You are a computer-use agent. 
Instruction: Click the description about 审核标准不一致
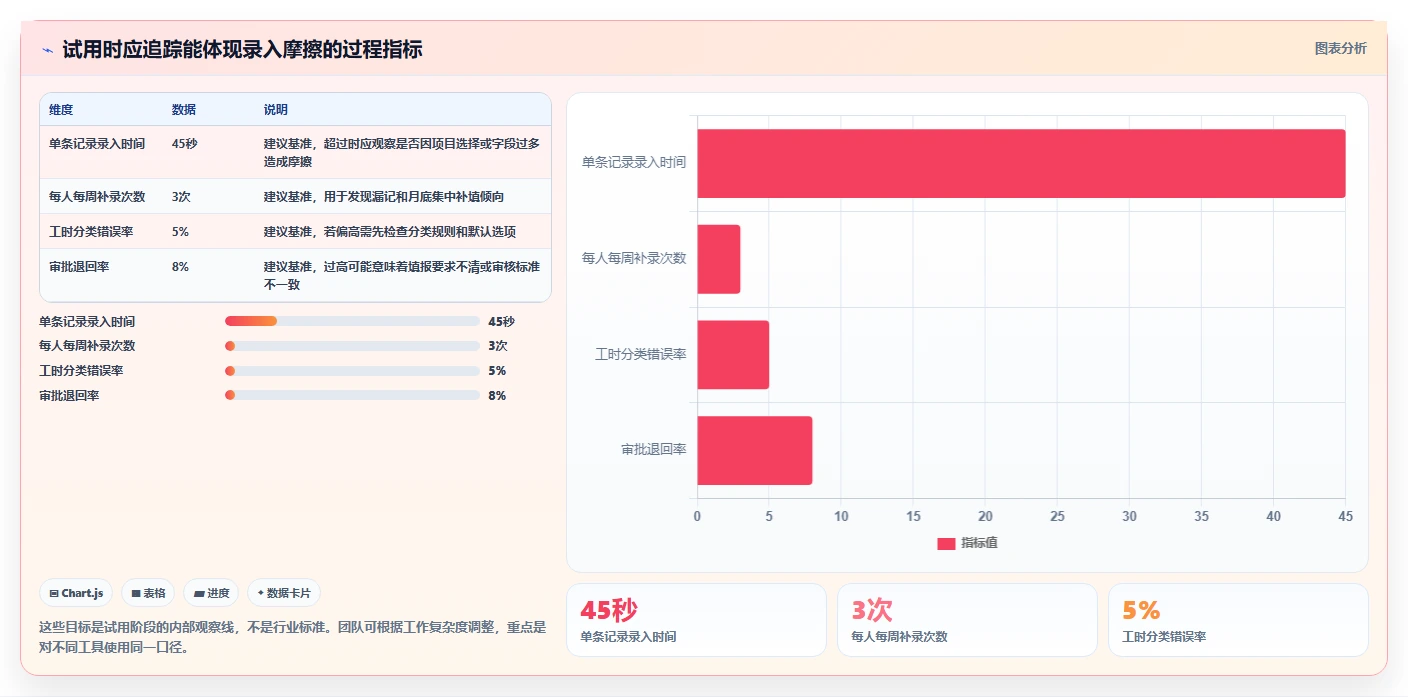tap(402, 276)
